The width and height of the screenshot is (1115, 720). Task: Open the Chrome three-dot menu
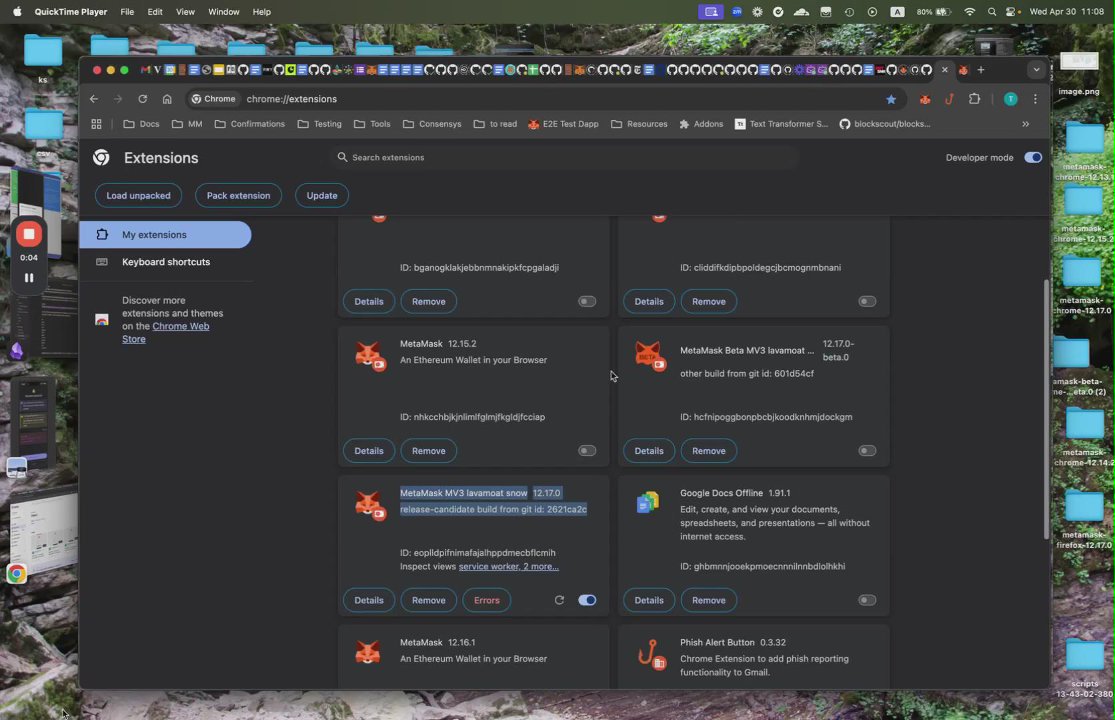(1035, 99)
